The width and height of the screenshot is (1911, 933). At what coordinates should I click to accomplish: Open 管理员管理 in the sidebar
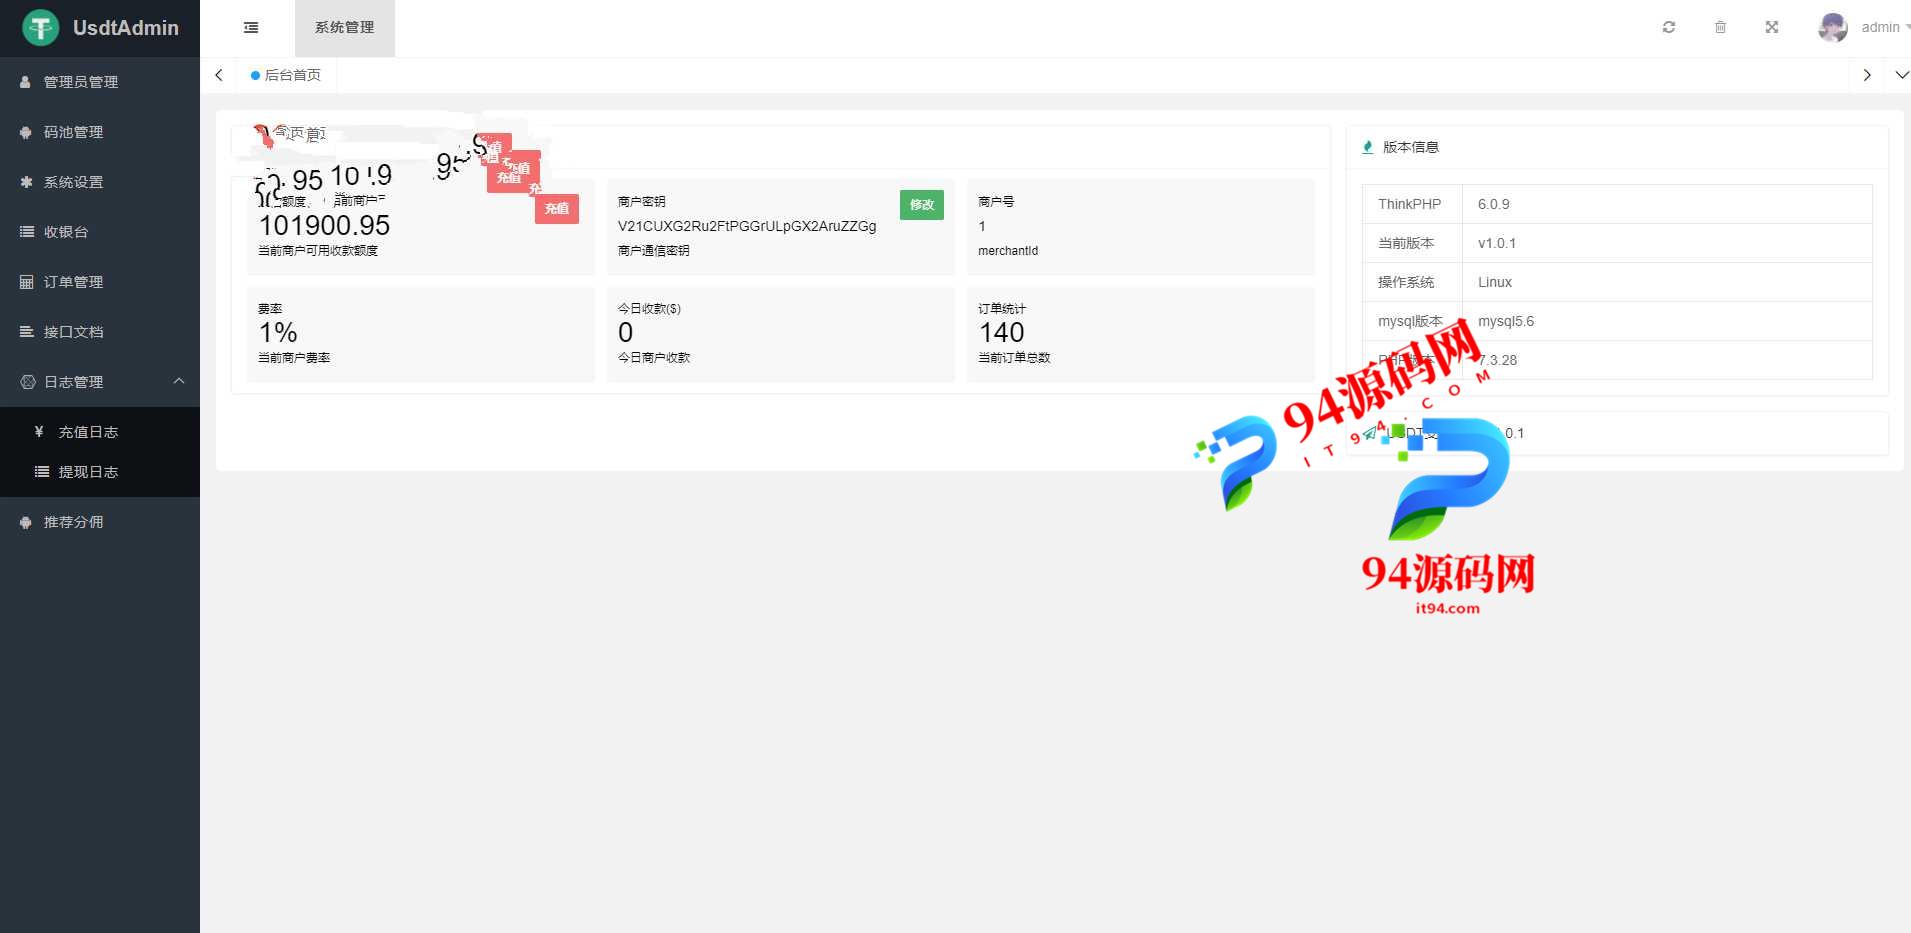[x=100, y=82]
